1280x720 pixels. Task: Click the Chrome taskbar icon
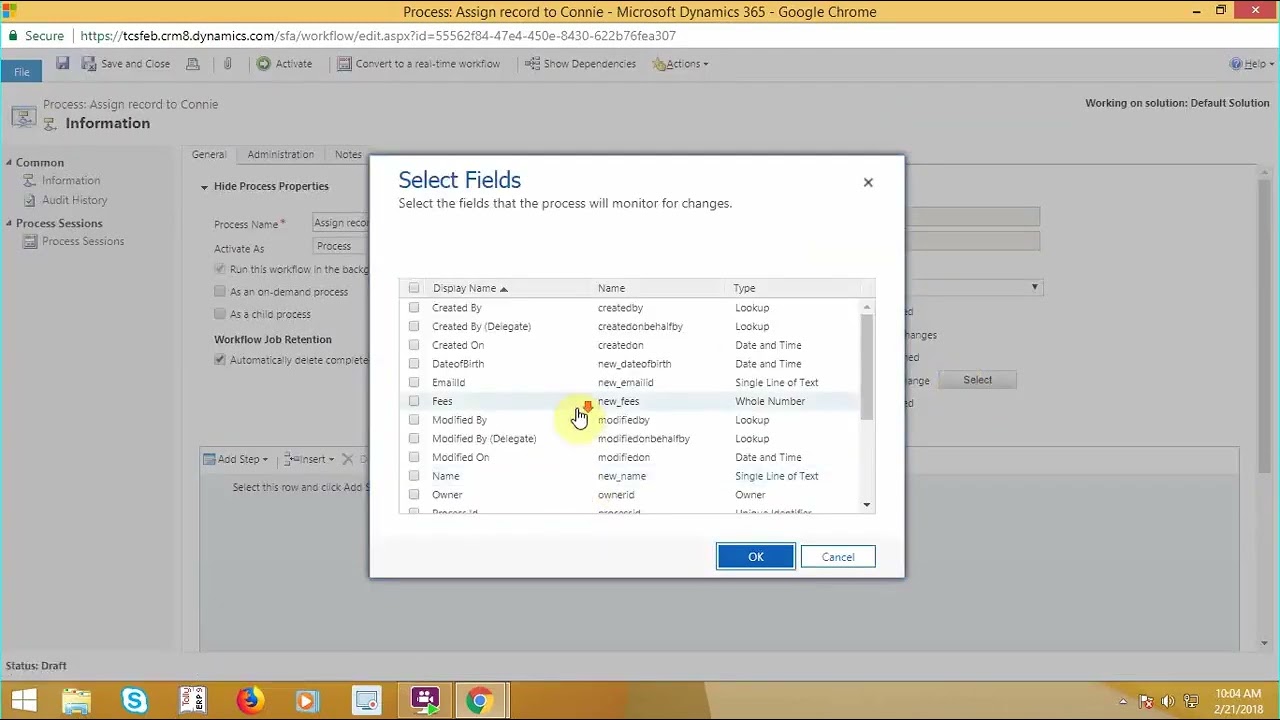coord(480,700)
